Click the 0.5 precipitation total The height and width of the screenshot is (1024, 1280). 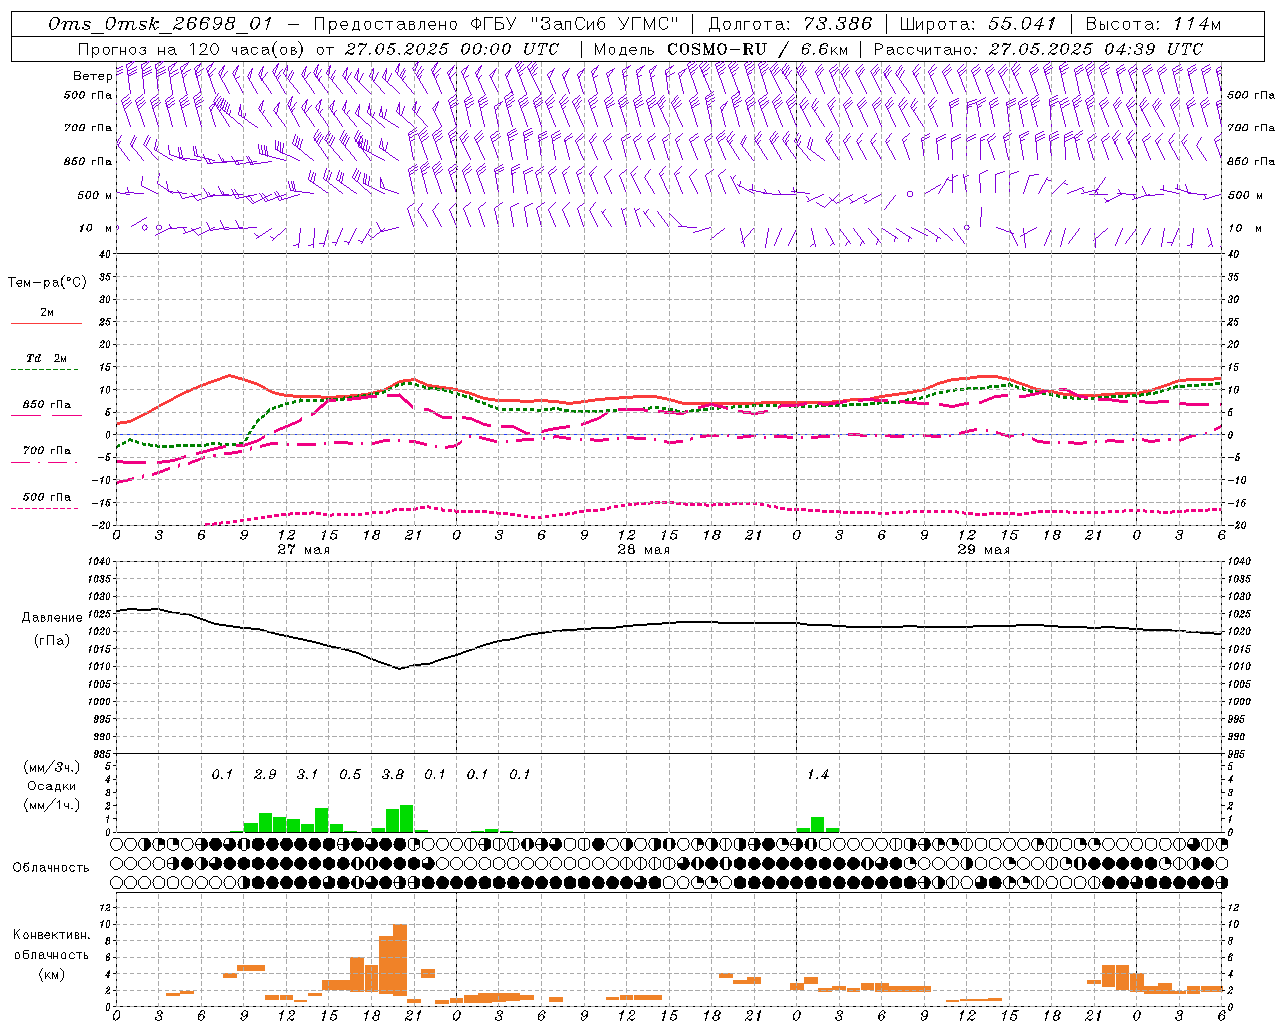[350, 775]
